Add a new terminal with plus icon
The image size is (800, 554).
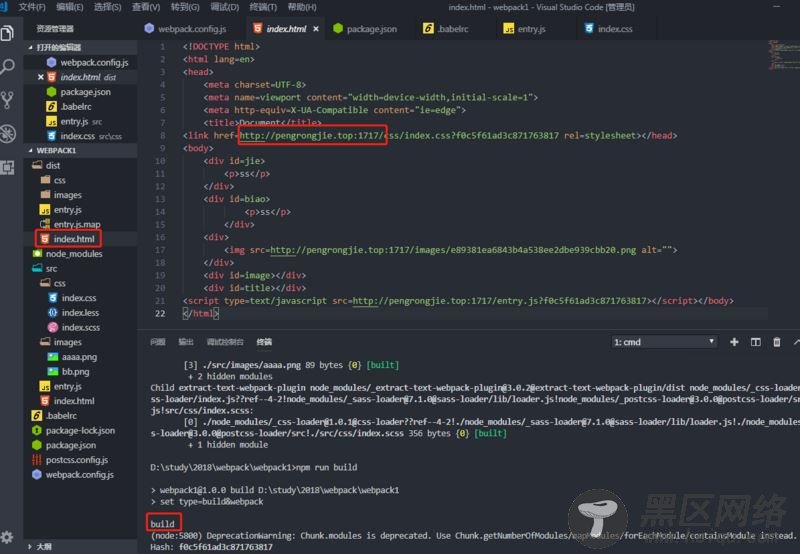coord(734,342)
